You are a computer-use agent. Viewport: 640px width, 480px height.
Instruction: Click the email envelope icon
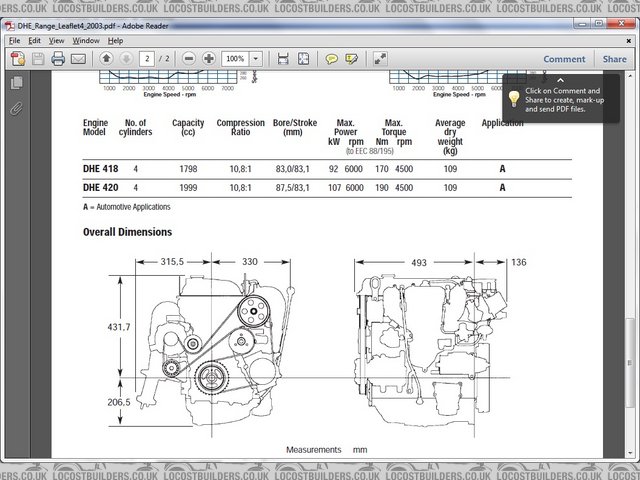(78, 59)
